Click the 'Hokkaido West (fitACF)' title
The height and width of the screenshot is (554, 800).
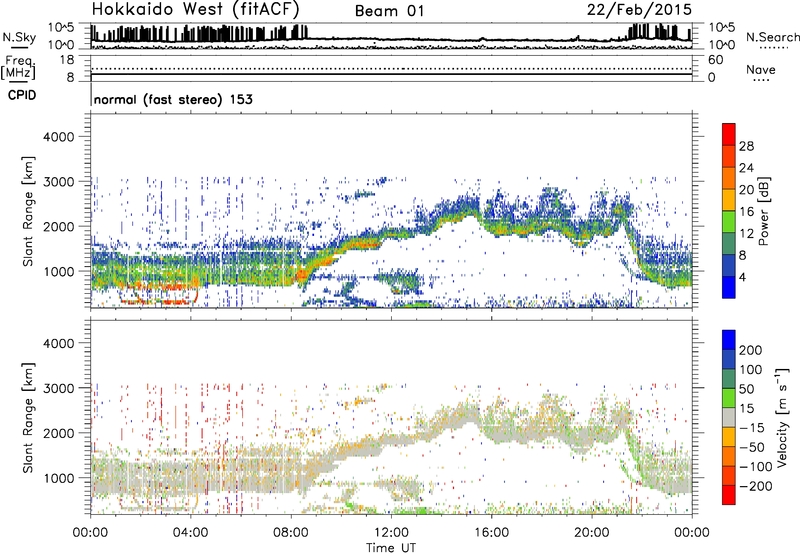195,9
